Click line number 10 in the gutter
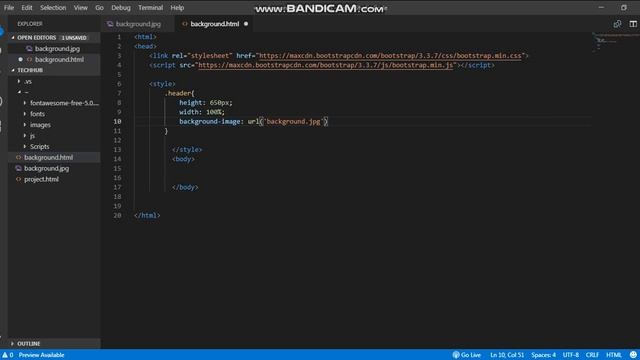This screenshot has height=360, width=640. point(117,122)
